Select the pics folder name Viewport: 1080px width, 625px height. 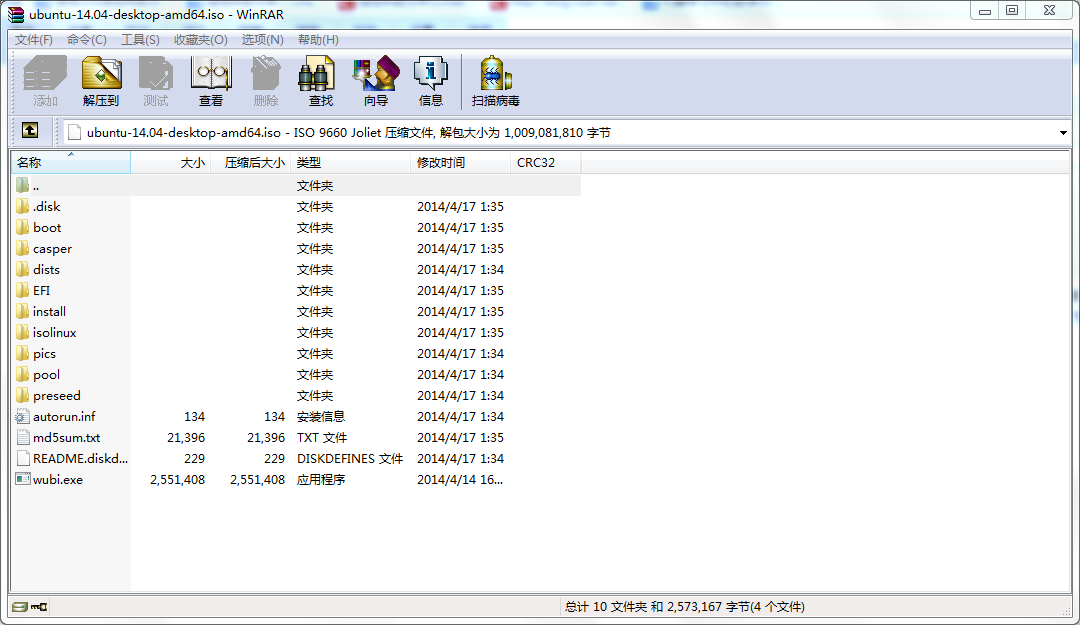[44, 354]
